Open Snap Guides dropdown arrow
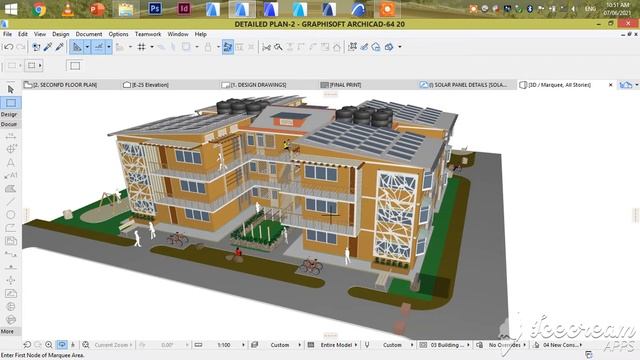This screenshot has height=360, width=640. coord(109,47)
